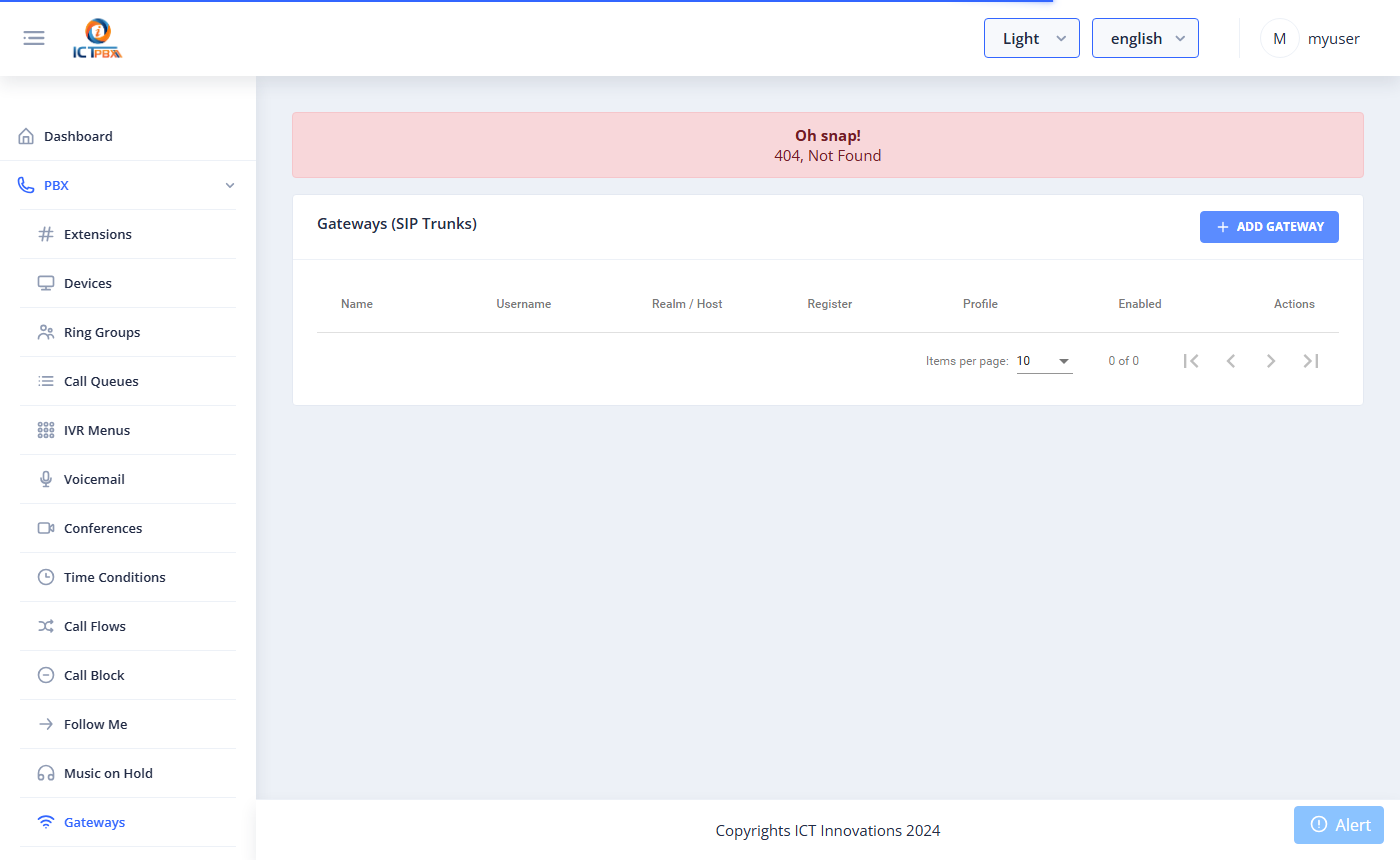Open the Light theme dropdown
The width and height of the screenshot is (1400, 860).
[1032, 38]
